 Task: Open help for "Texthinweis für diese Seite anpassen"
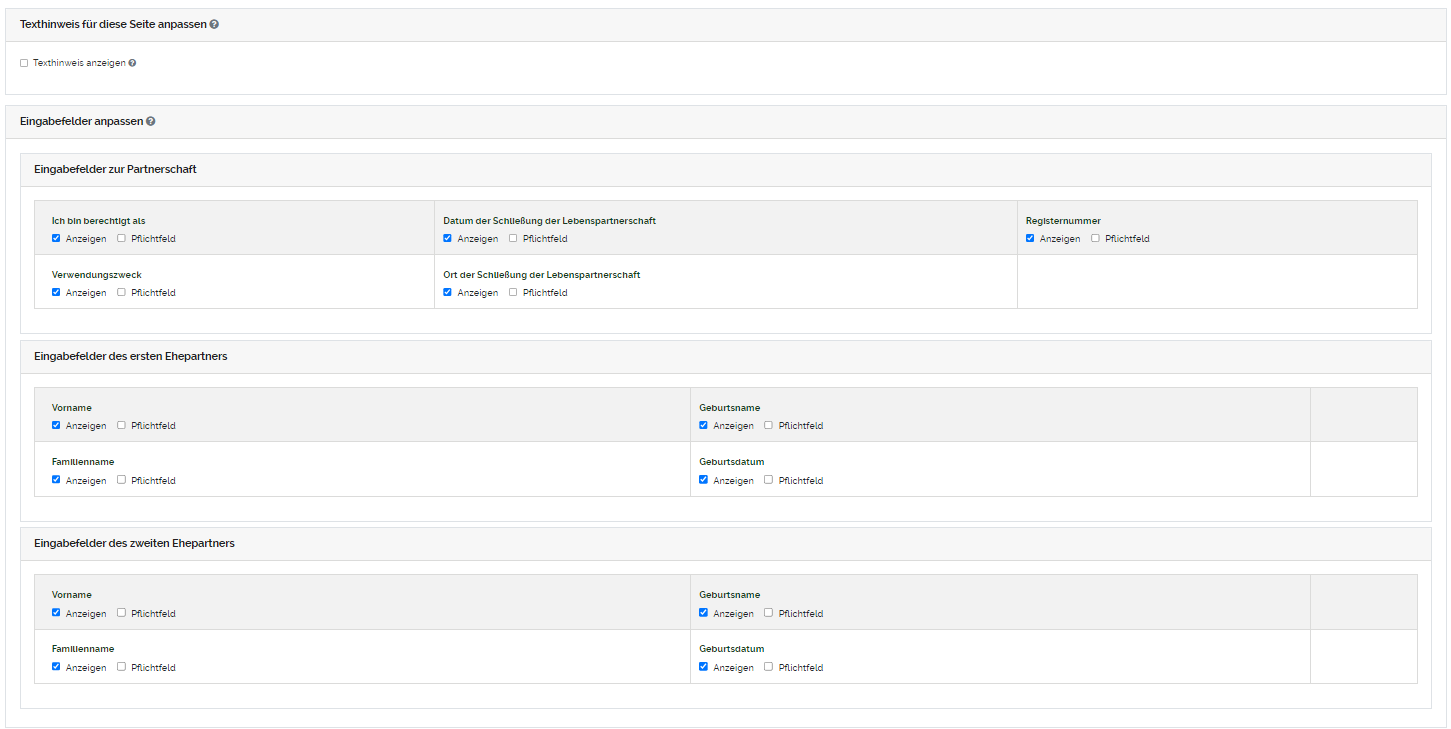coord(213,23)
